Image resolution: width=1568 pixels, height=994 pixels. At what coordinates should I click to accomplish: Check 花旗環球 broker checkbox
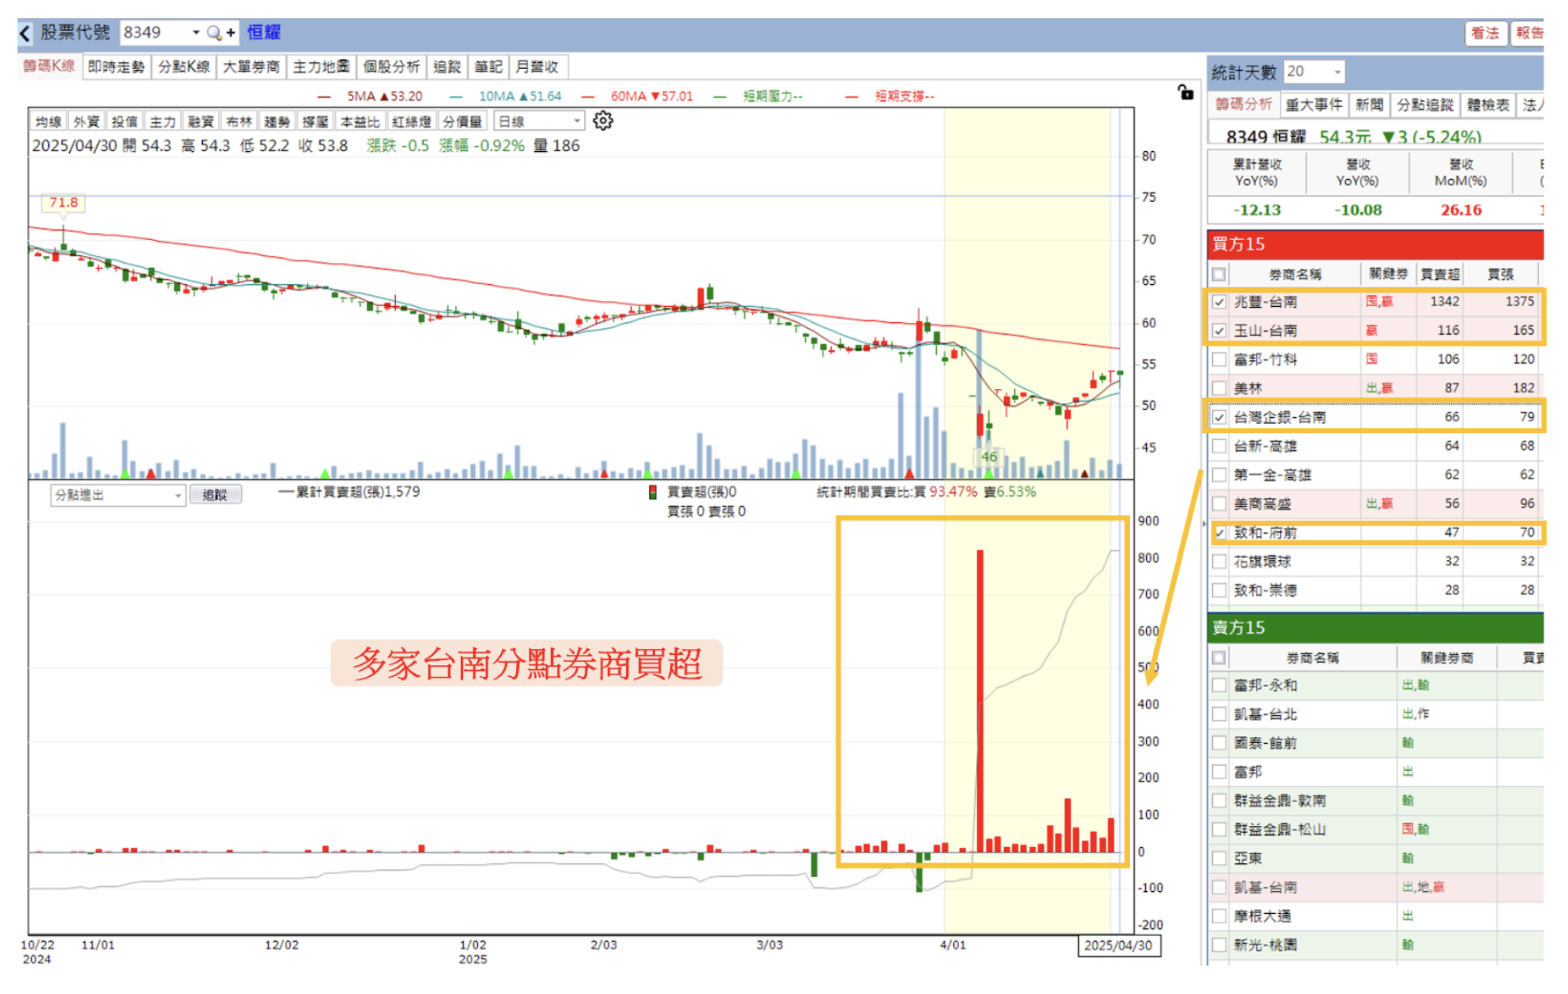click(x=1218, y=562)
